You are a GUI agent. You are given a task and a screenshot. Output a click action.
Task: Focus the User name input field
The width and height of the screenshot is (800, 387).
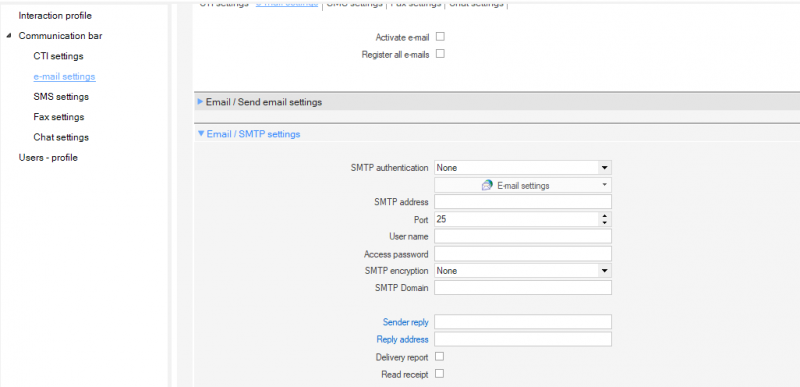coord(522,237)
